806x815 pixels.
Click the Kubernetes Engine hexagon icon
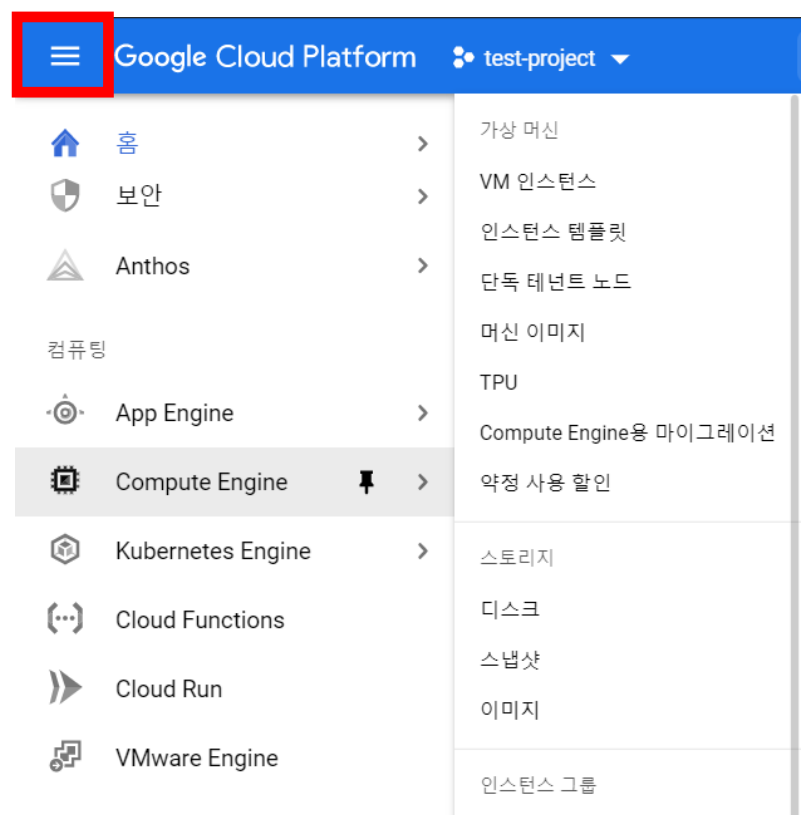tap(65, 549)
